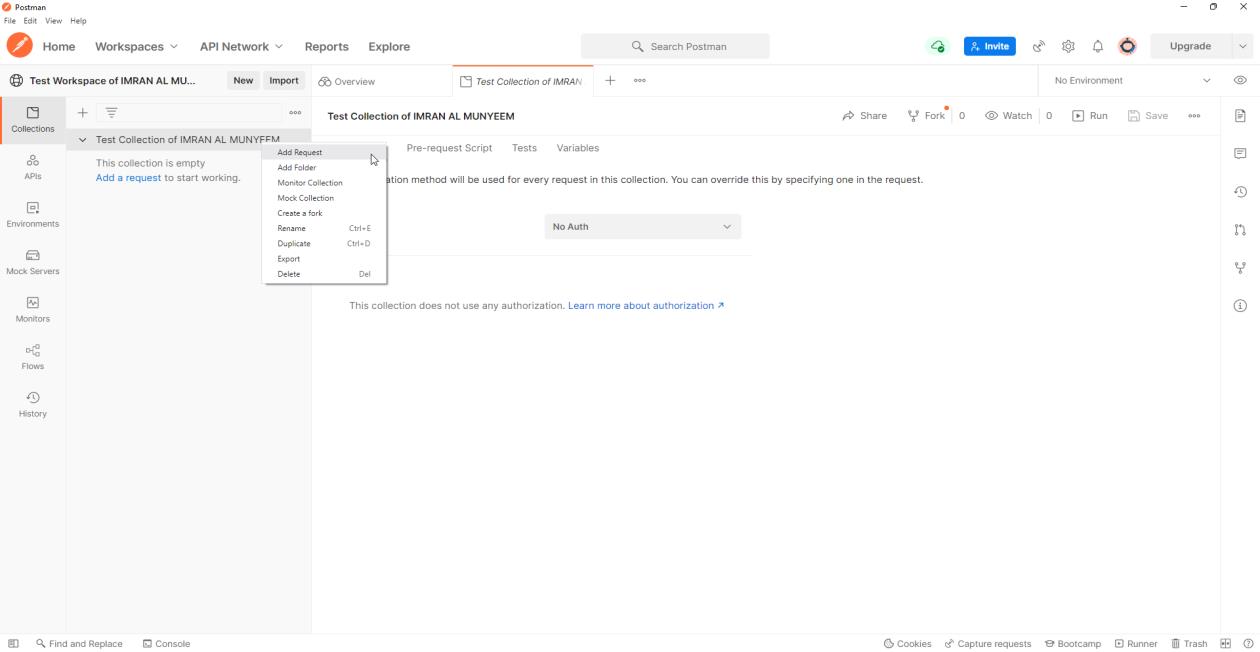This screenshot has width=1260, height=652.
Task: Collapse the Test Collection tree item
Action: (83, 140)
